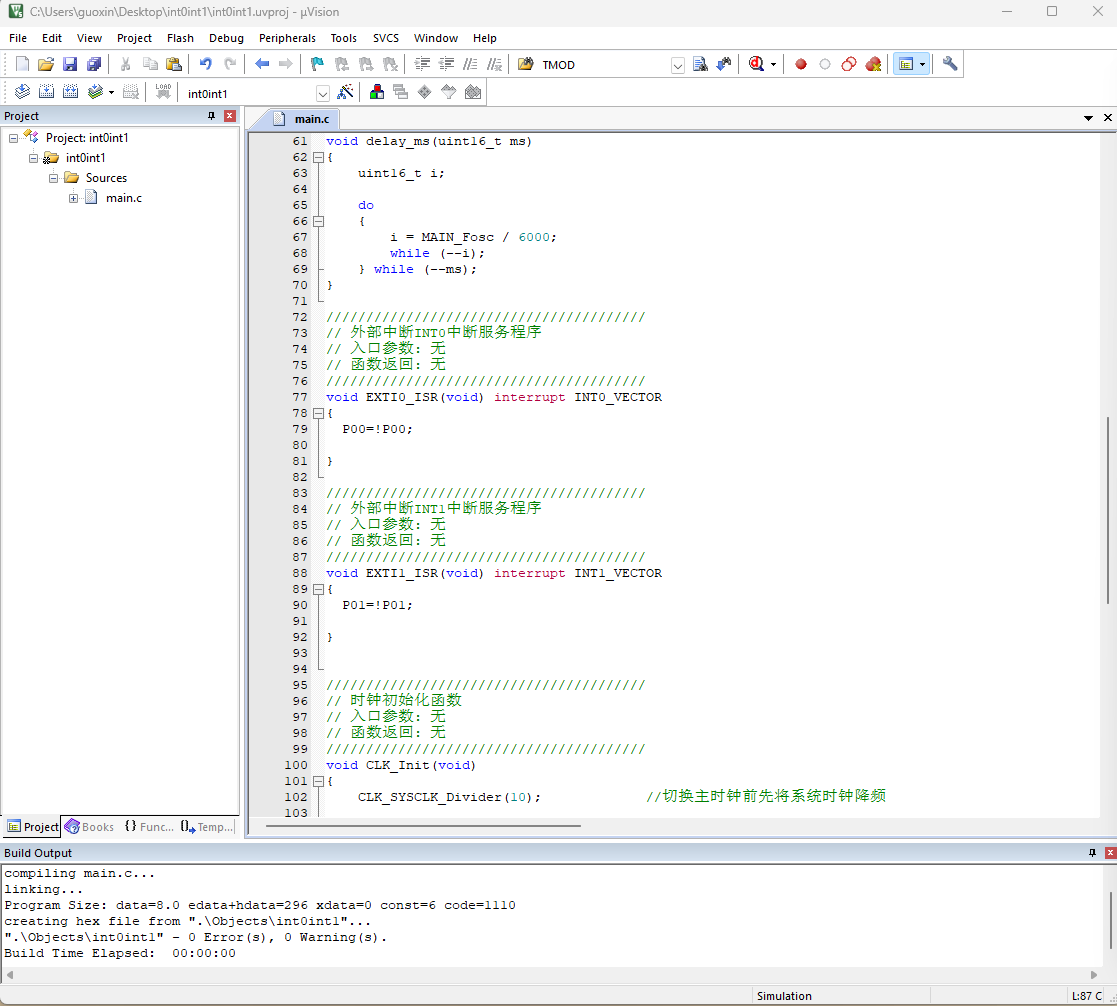1117x1006 pixels.
Task: Click the Manage Project Items icon
Action: [x=377, y=92]
